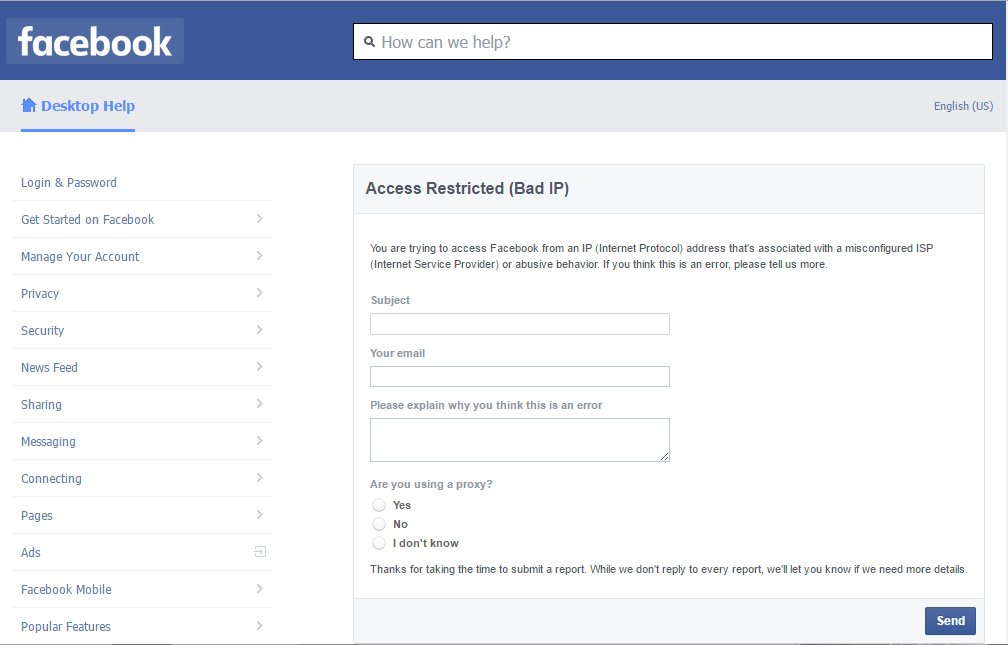Open the Security help topic
The width and height of the screenshot is (1008, 645).
click(42, 331)
